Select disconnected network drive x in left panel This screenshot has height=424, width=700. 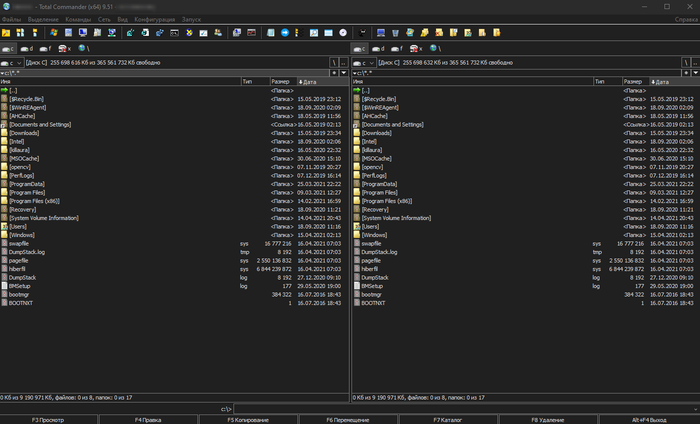tap(65, 49)
